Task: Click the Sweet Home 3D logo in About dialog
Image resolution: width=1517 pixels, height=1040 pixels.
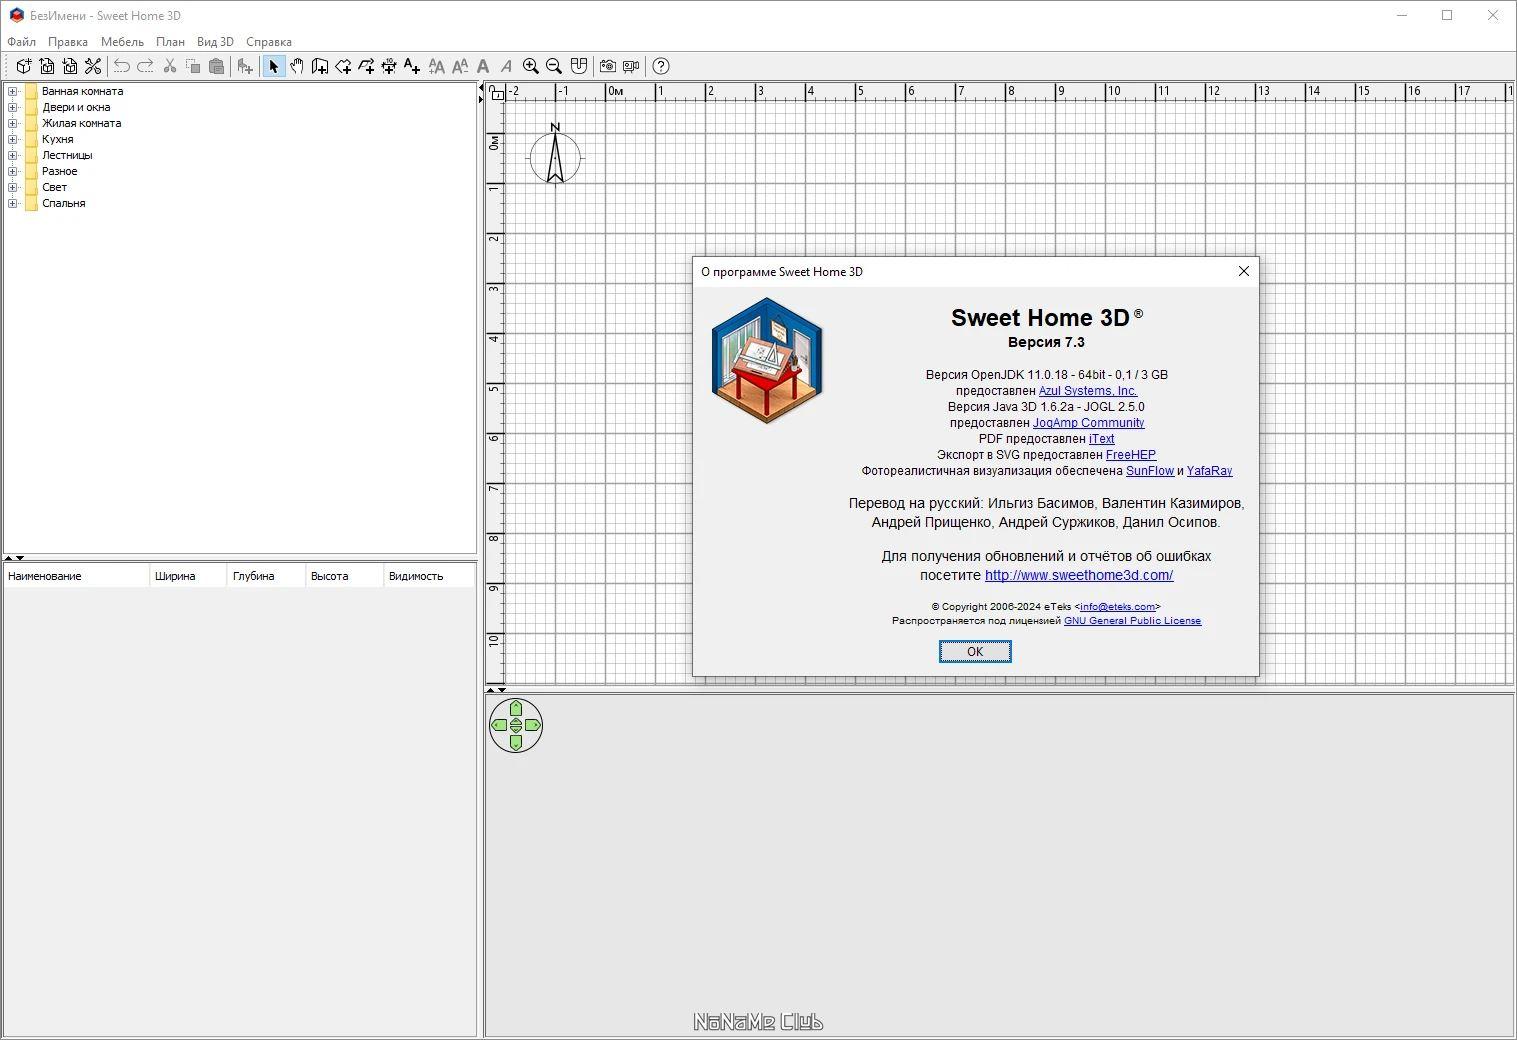Action: [x=767, y=361]
